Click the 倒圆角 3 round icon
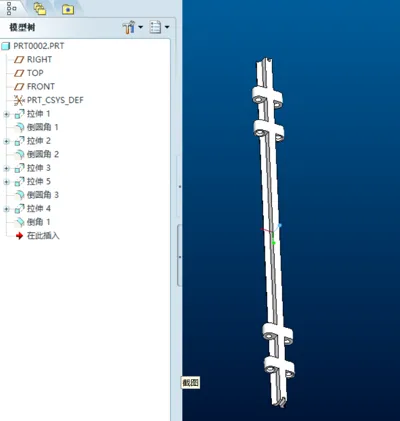The height and width of the screenshot is (421, 400). [20, 195]
